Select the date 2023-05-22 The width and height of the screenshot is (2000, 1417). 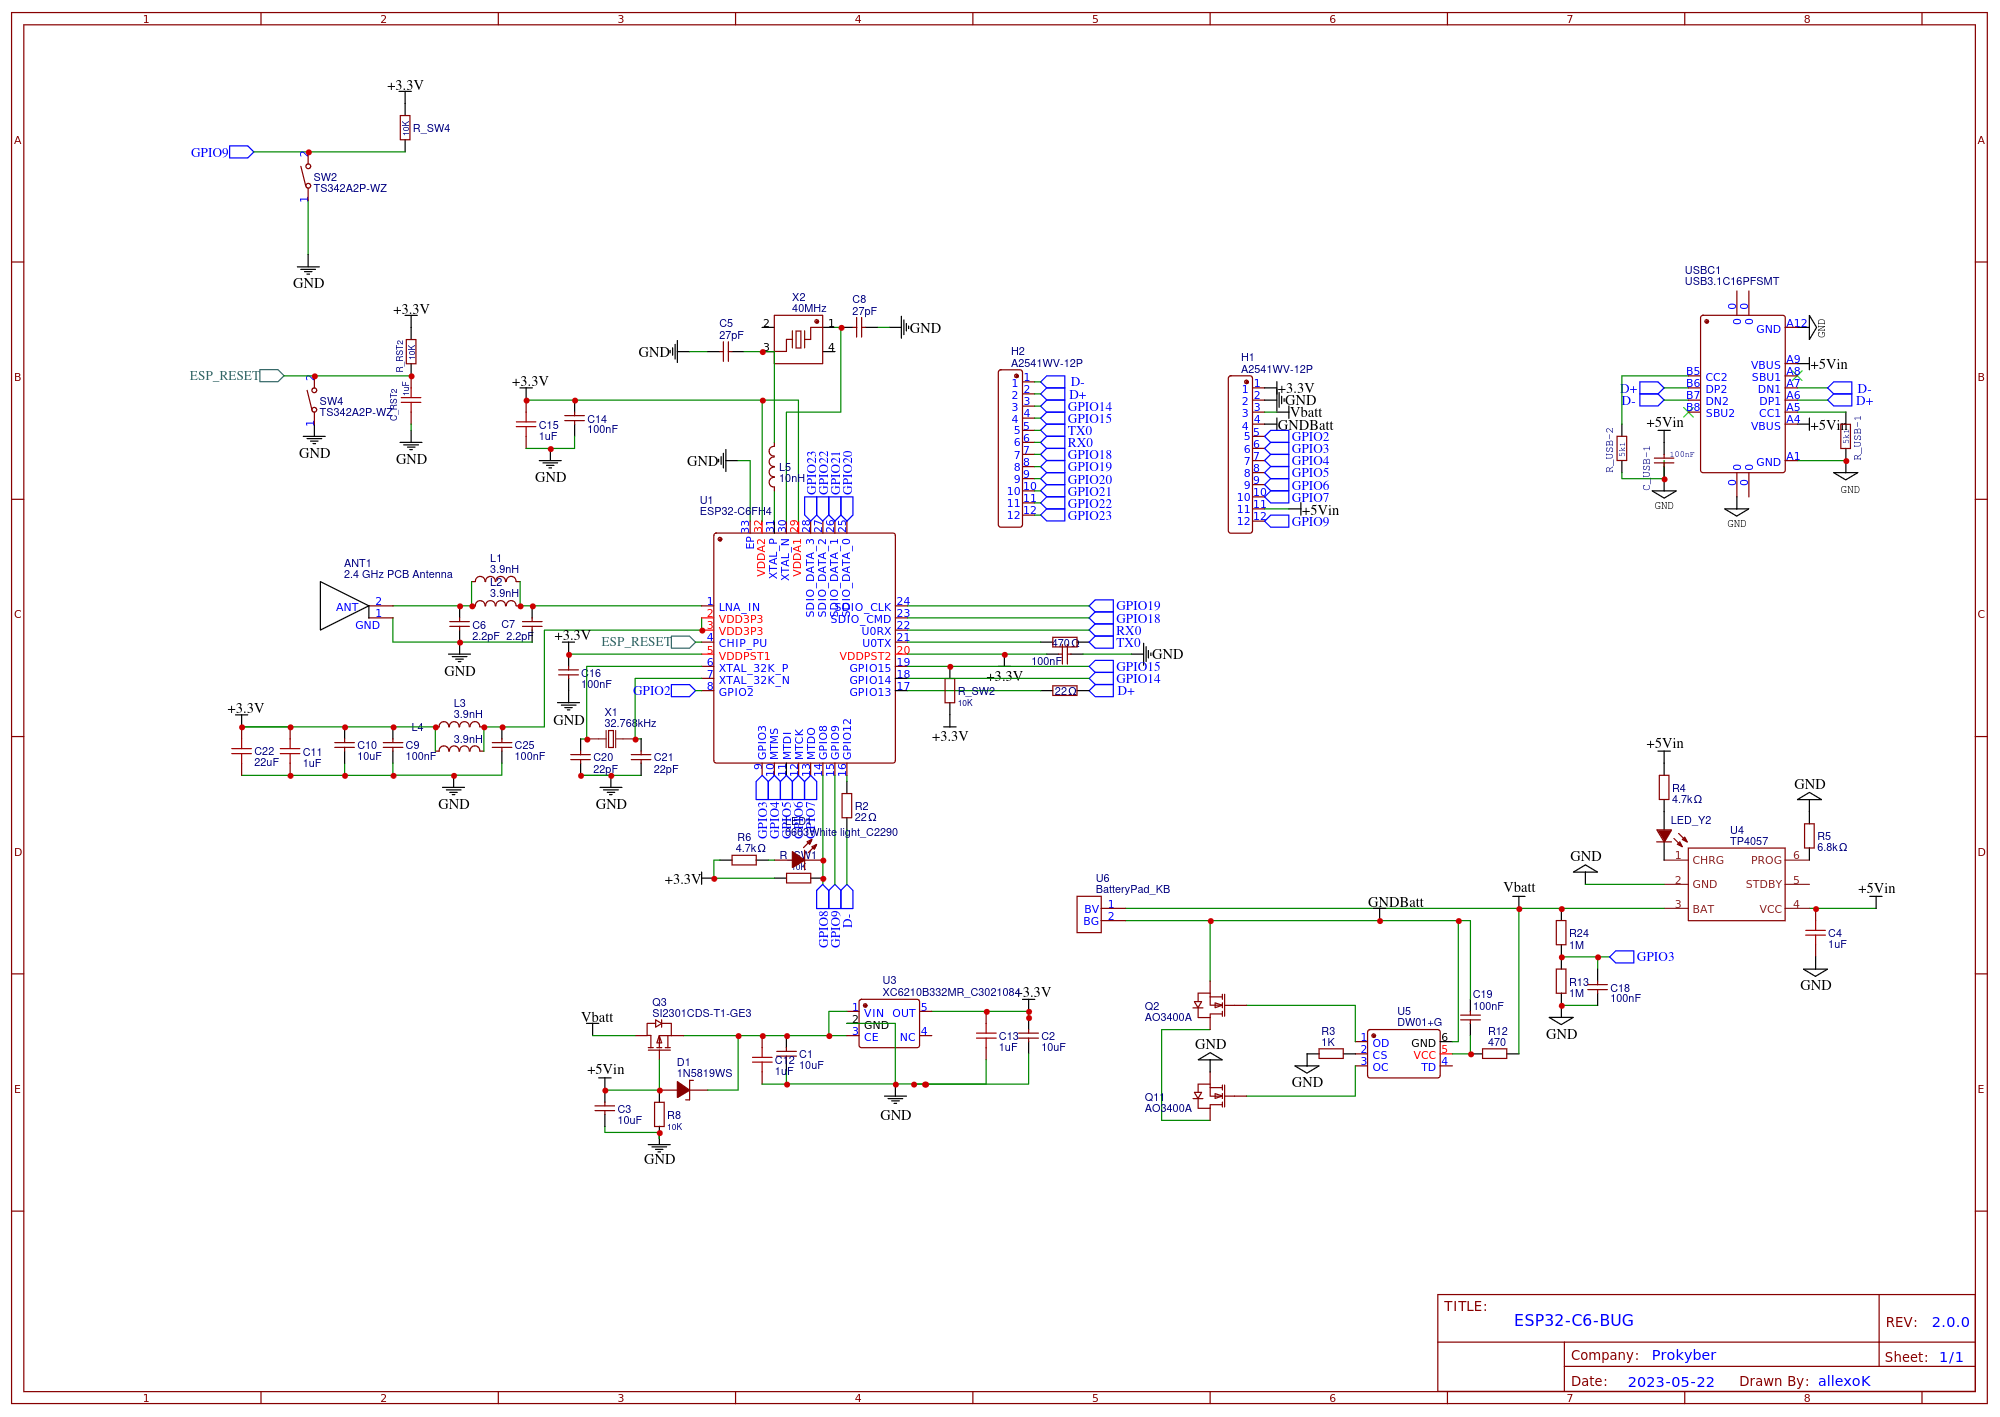(1670, 1382)
